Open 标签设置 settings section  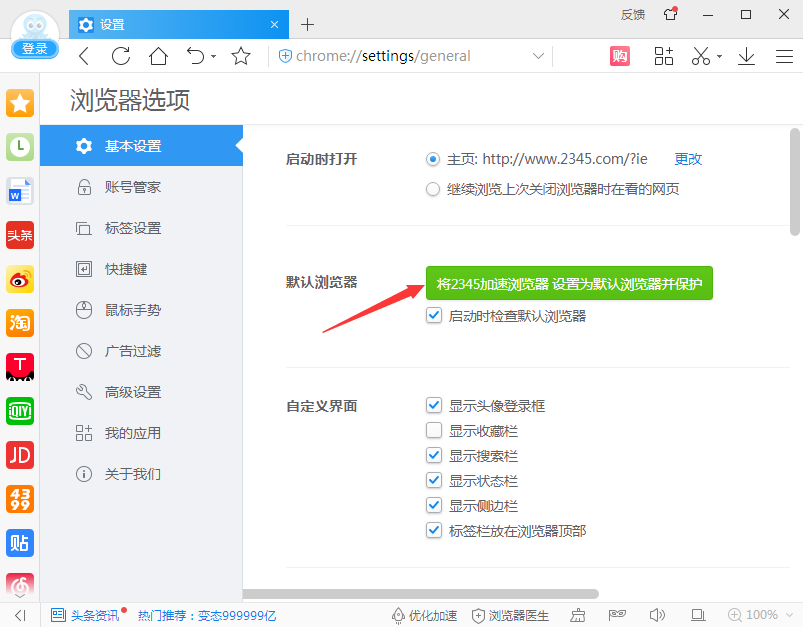141,228
